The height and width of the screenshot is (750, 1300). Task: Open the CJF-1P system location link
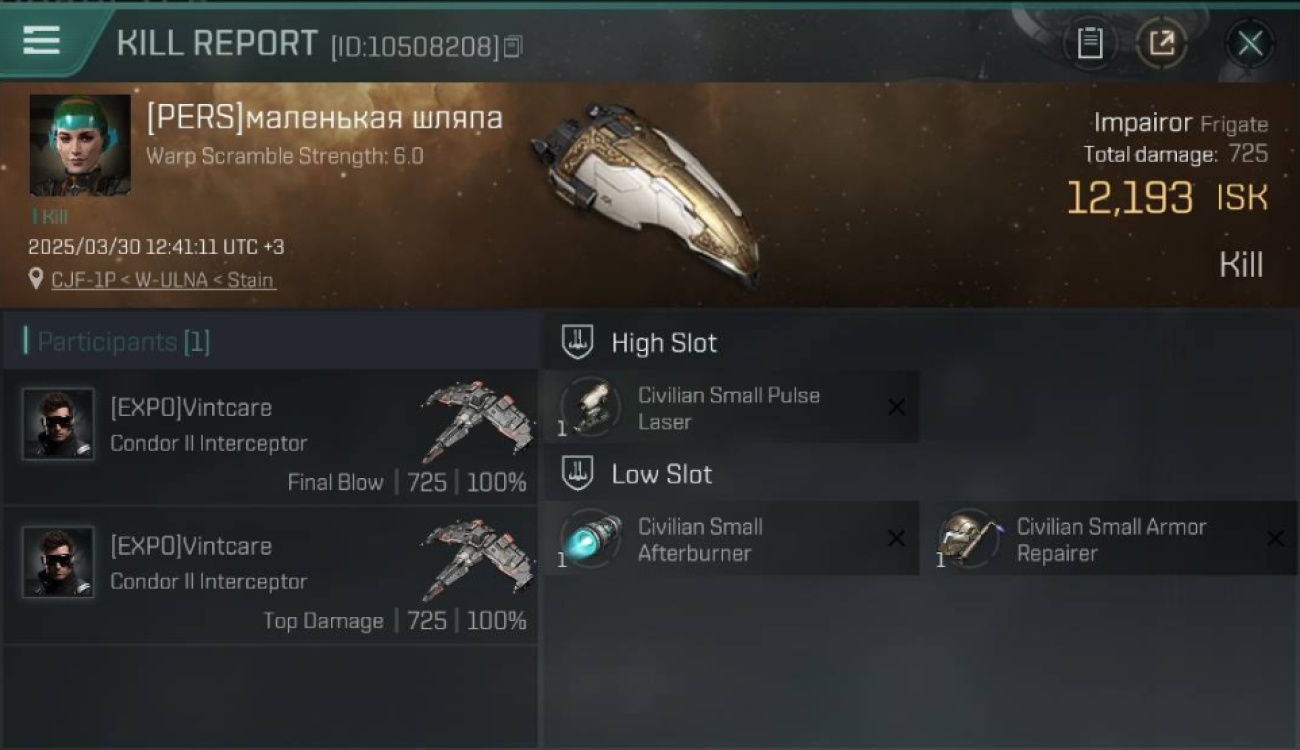tap(163, 280)
